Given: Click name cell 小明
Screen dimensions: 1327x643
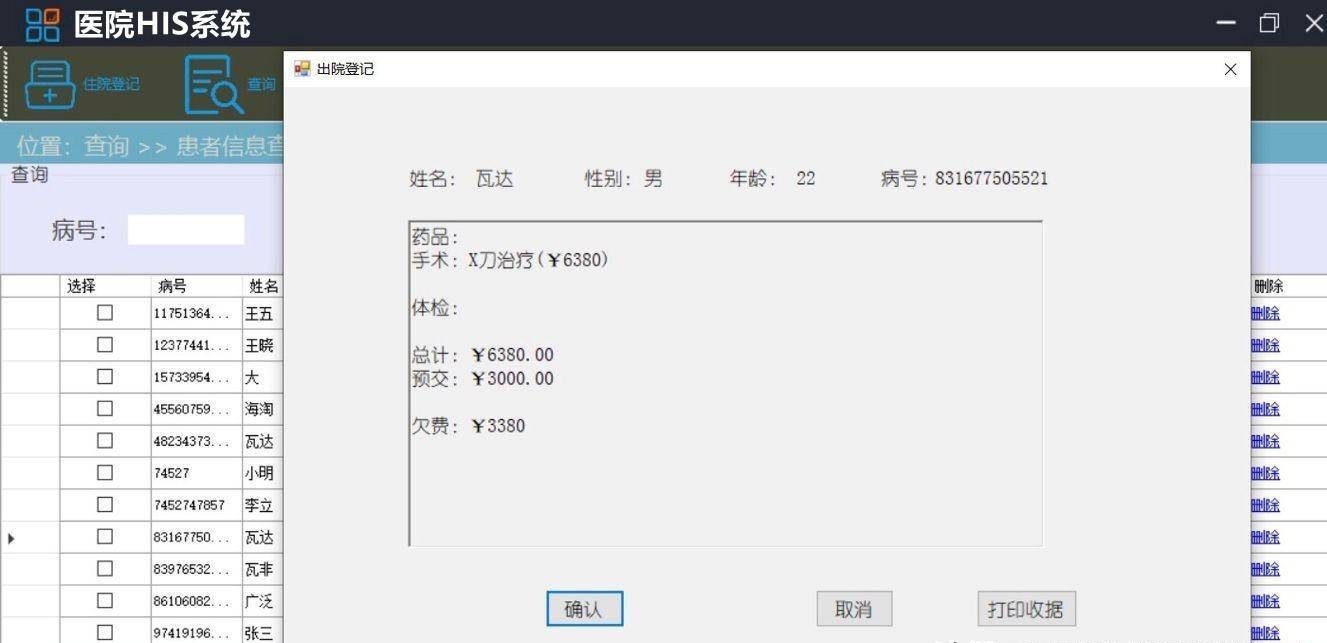Looking at the screenshot, I should 263,474.
